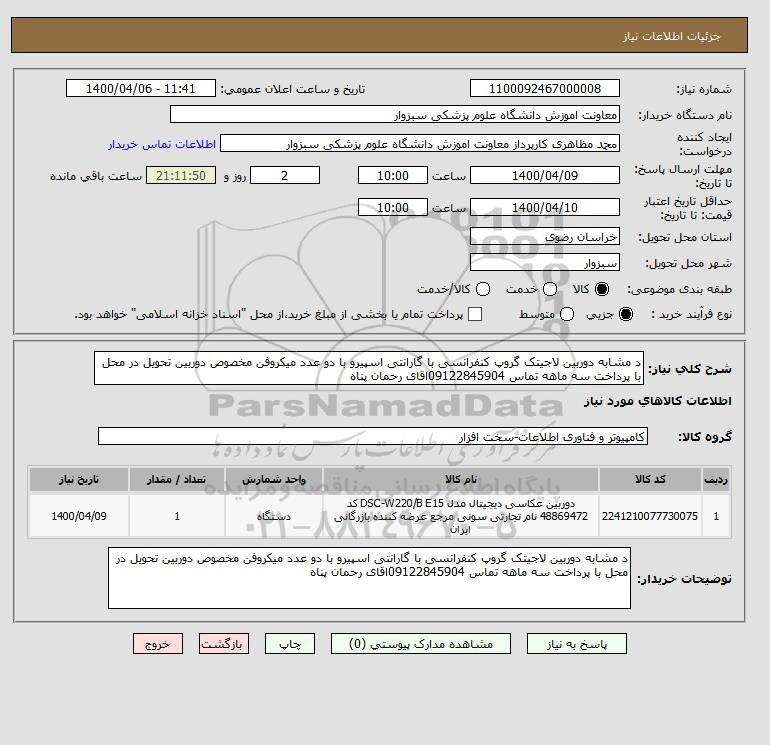Click the general need description text box
Image resolution: width=770 pixels, height=745 pixels.
click(369, 368)
